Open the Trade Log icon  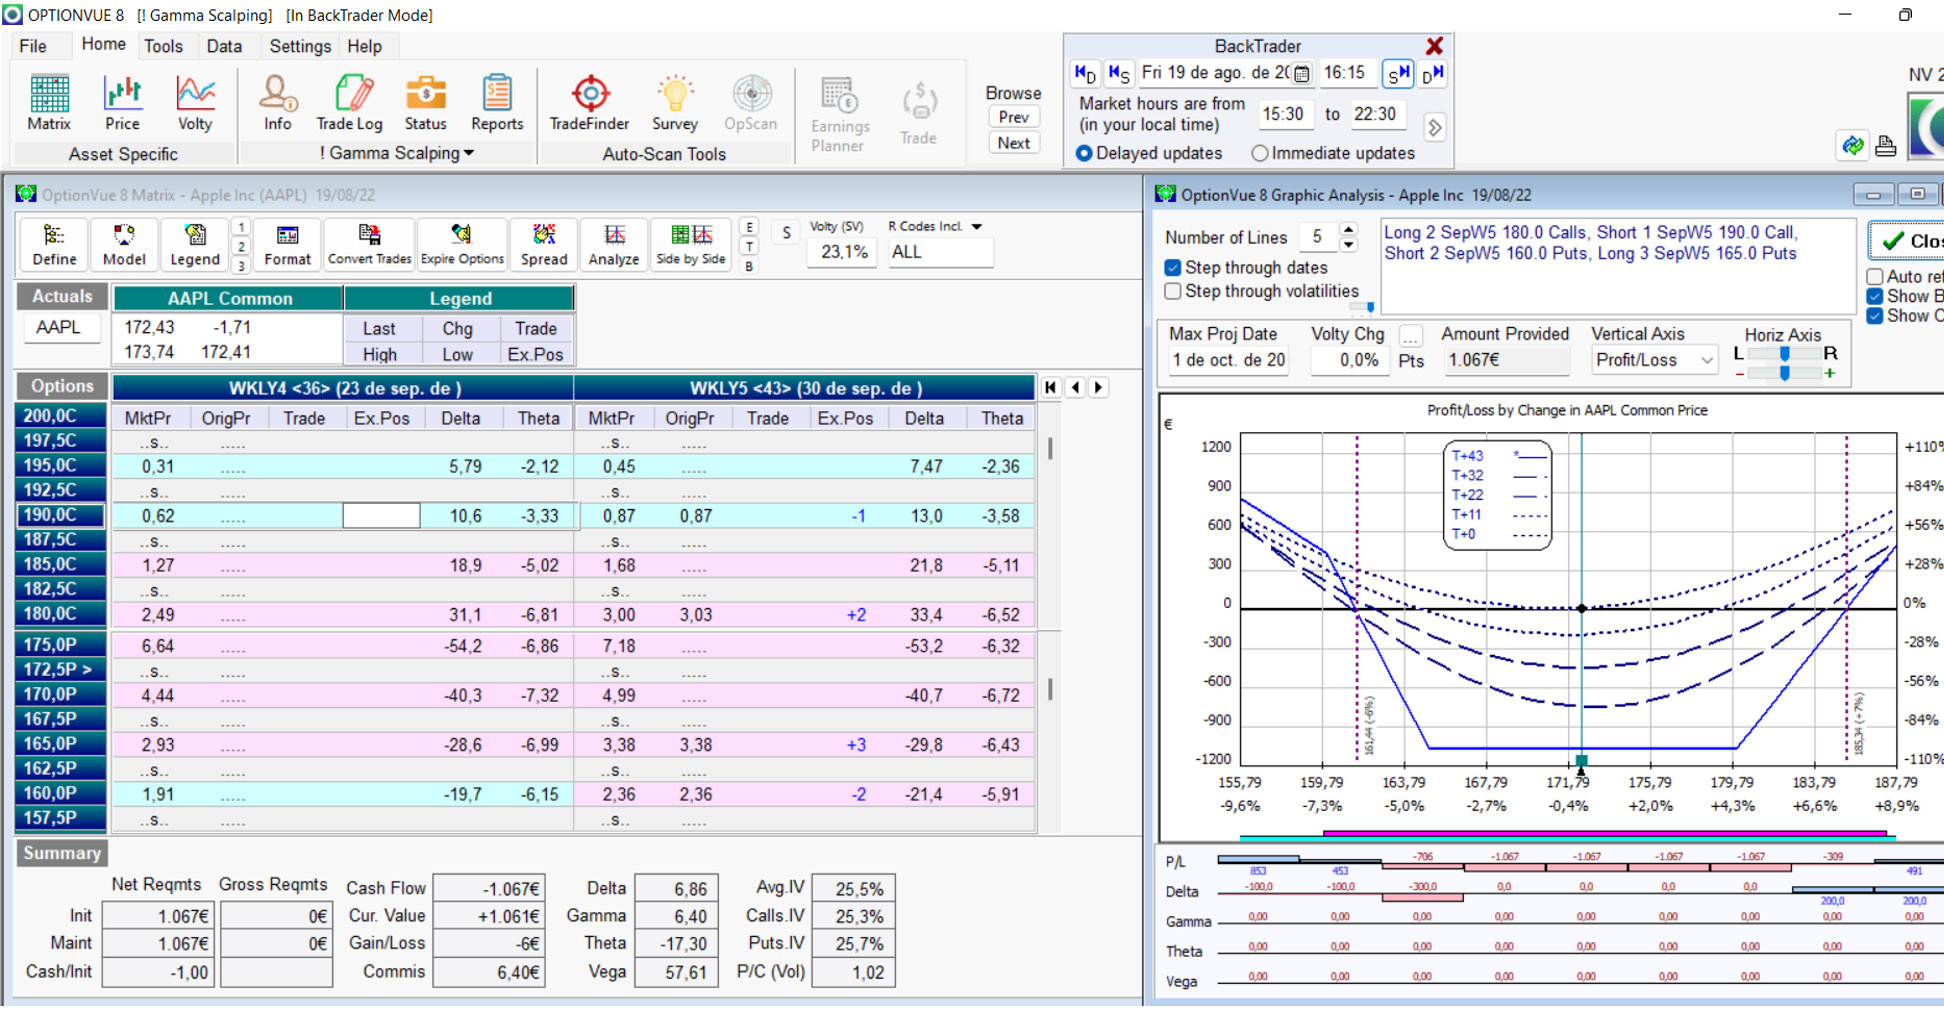349,102
